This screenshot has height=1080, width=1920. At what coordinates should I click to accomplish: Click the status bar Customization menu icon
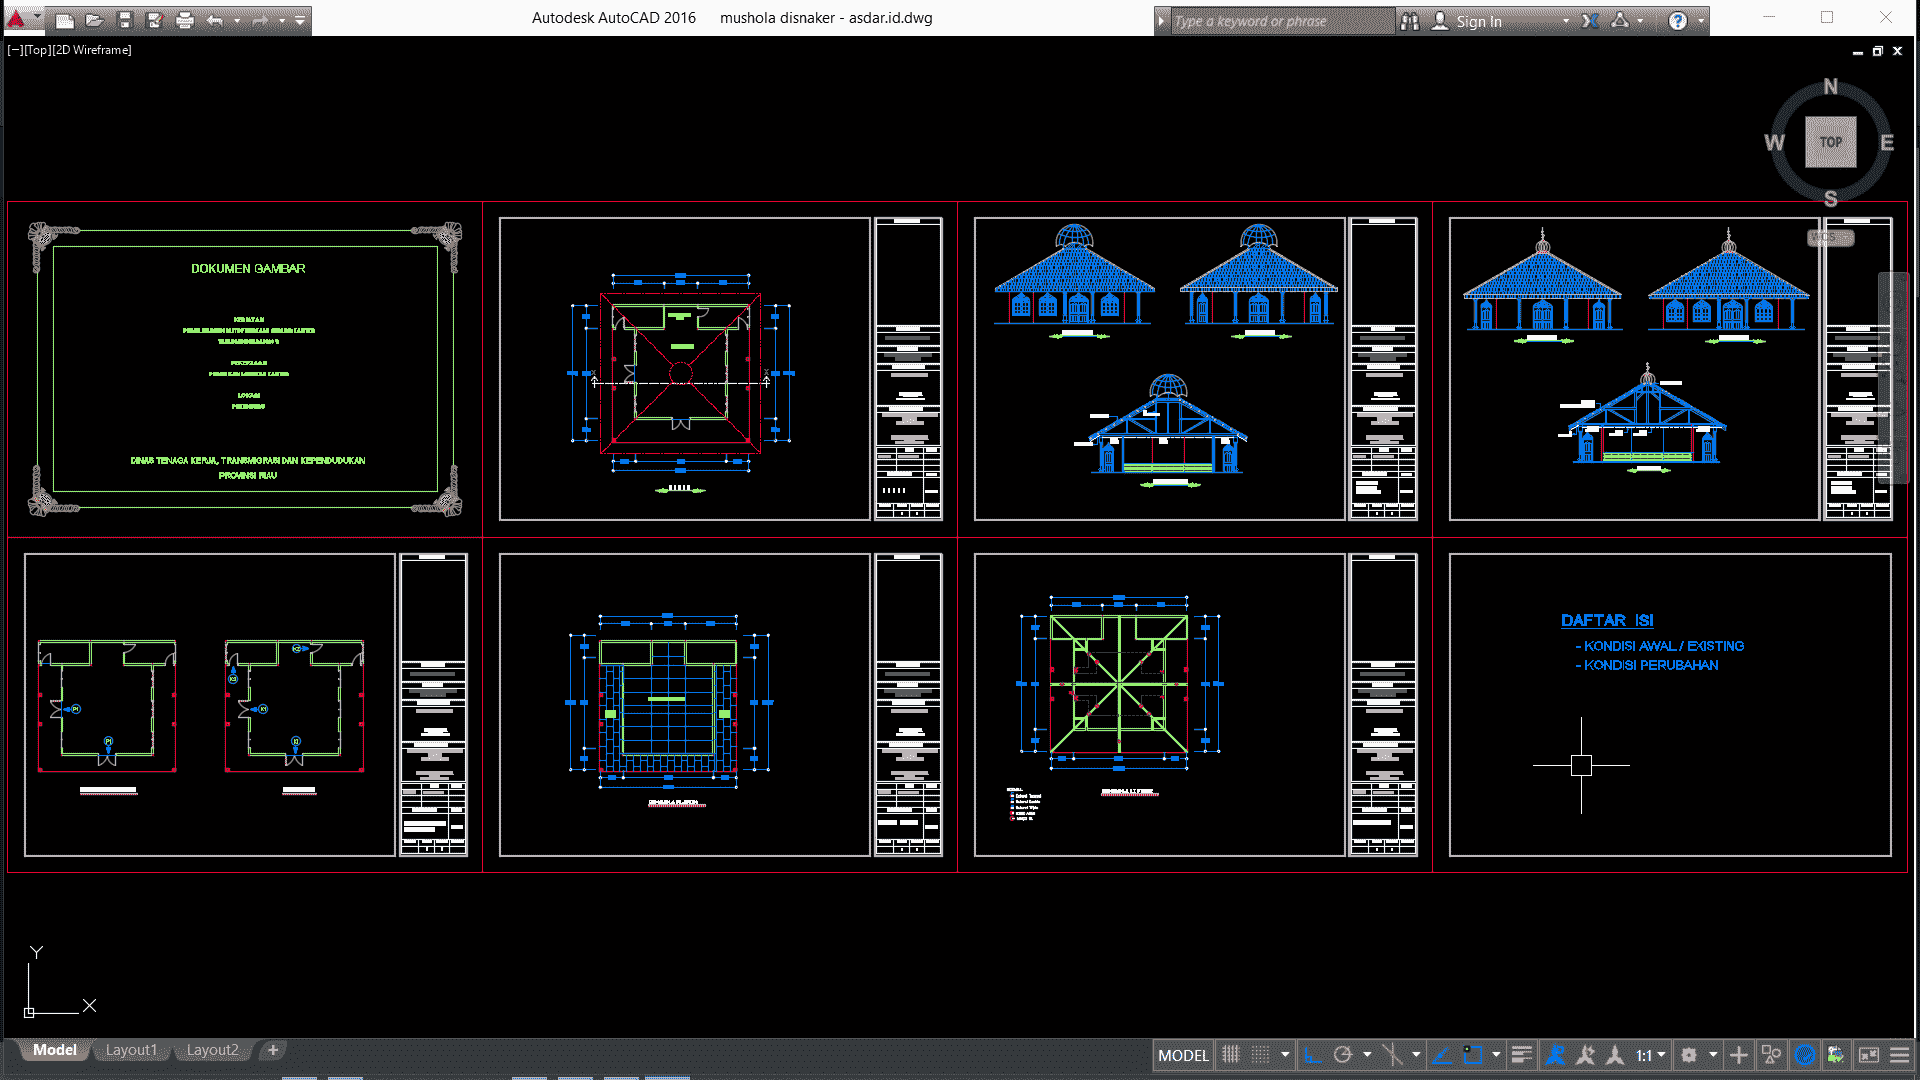[x=1900, y=1055]
